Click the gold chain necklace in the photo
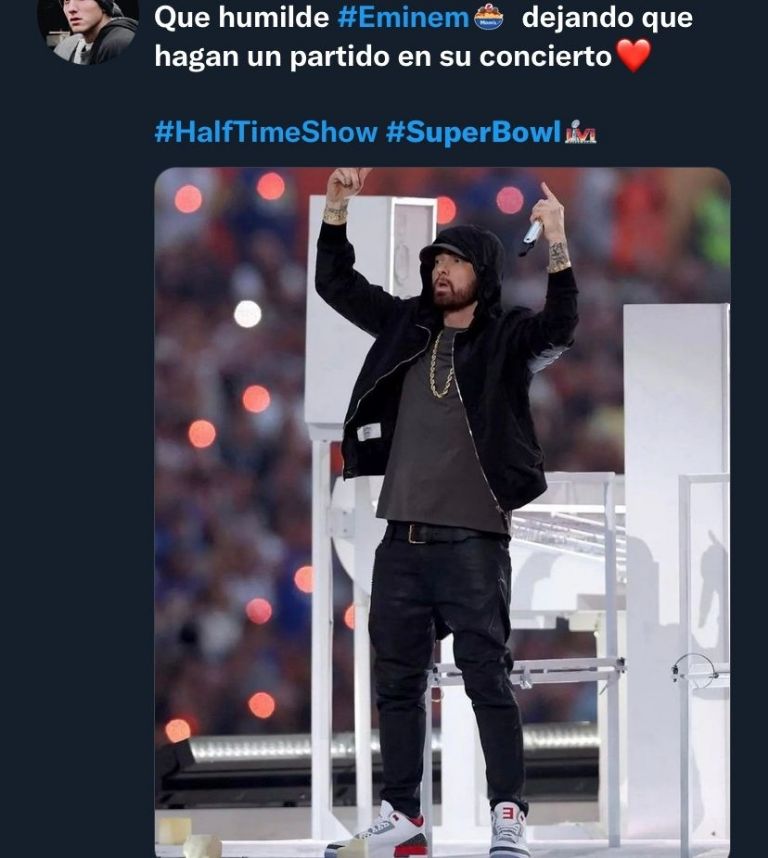The width and height of the screenshot is (768, 858). click(441, 364)
